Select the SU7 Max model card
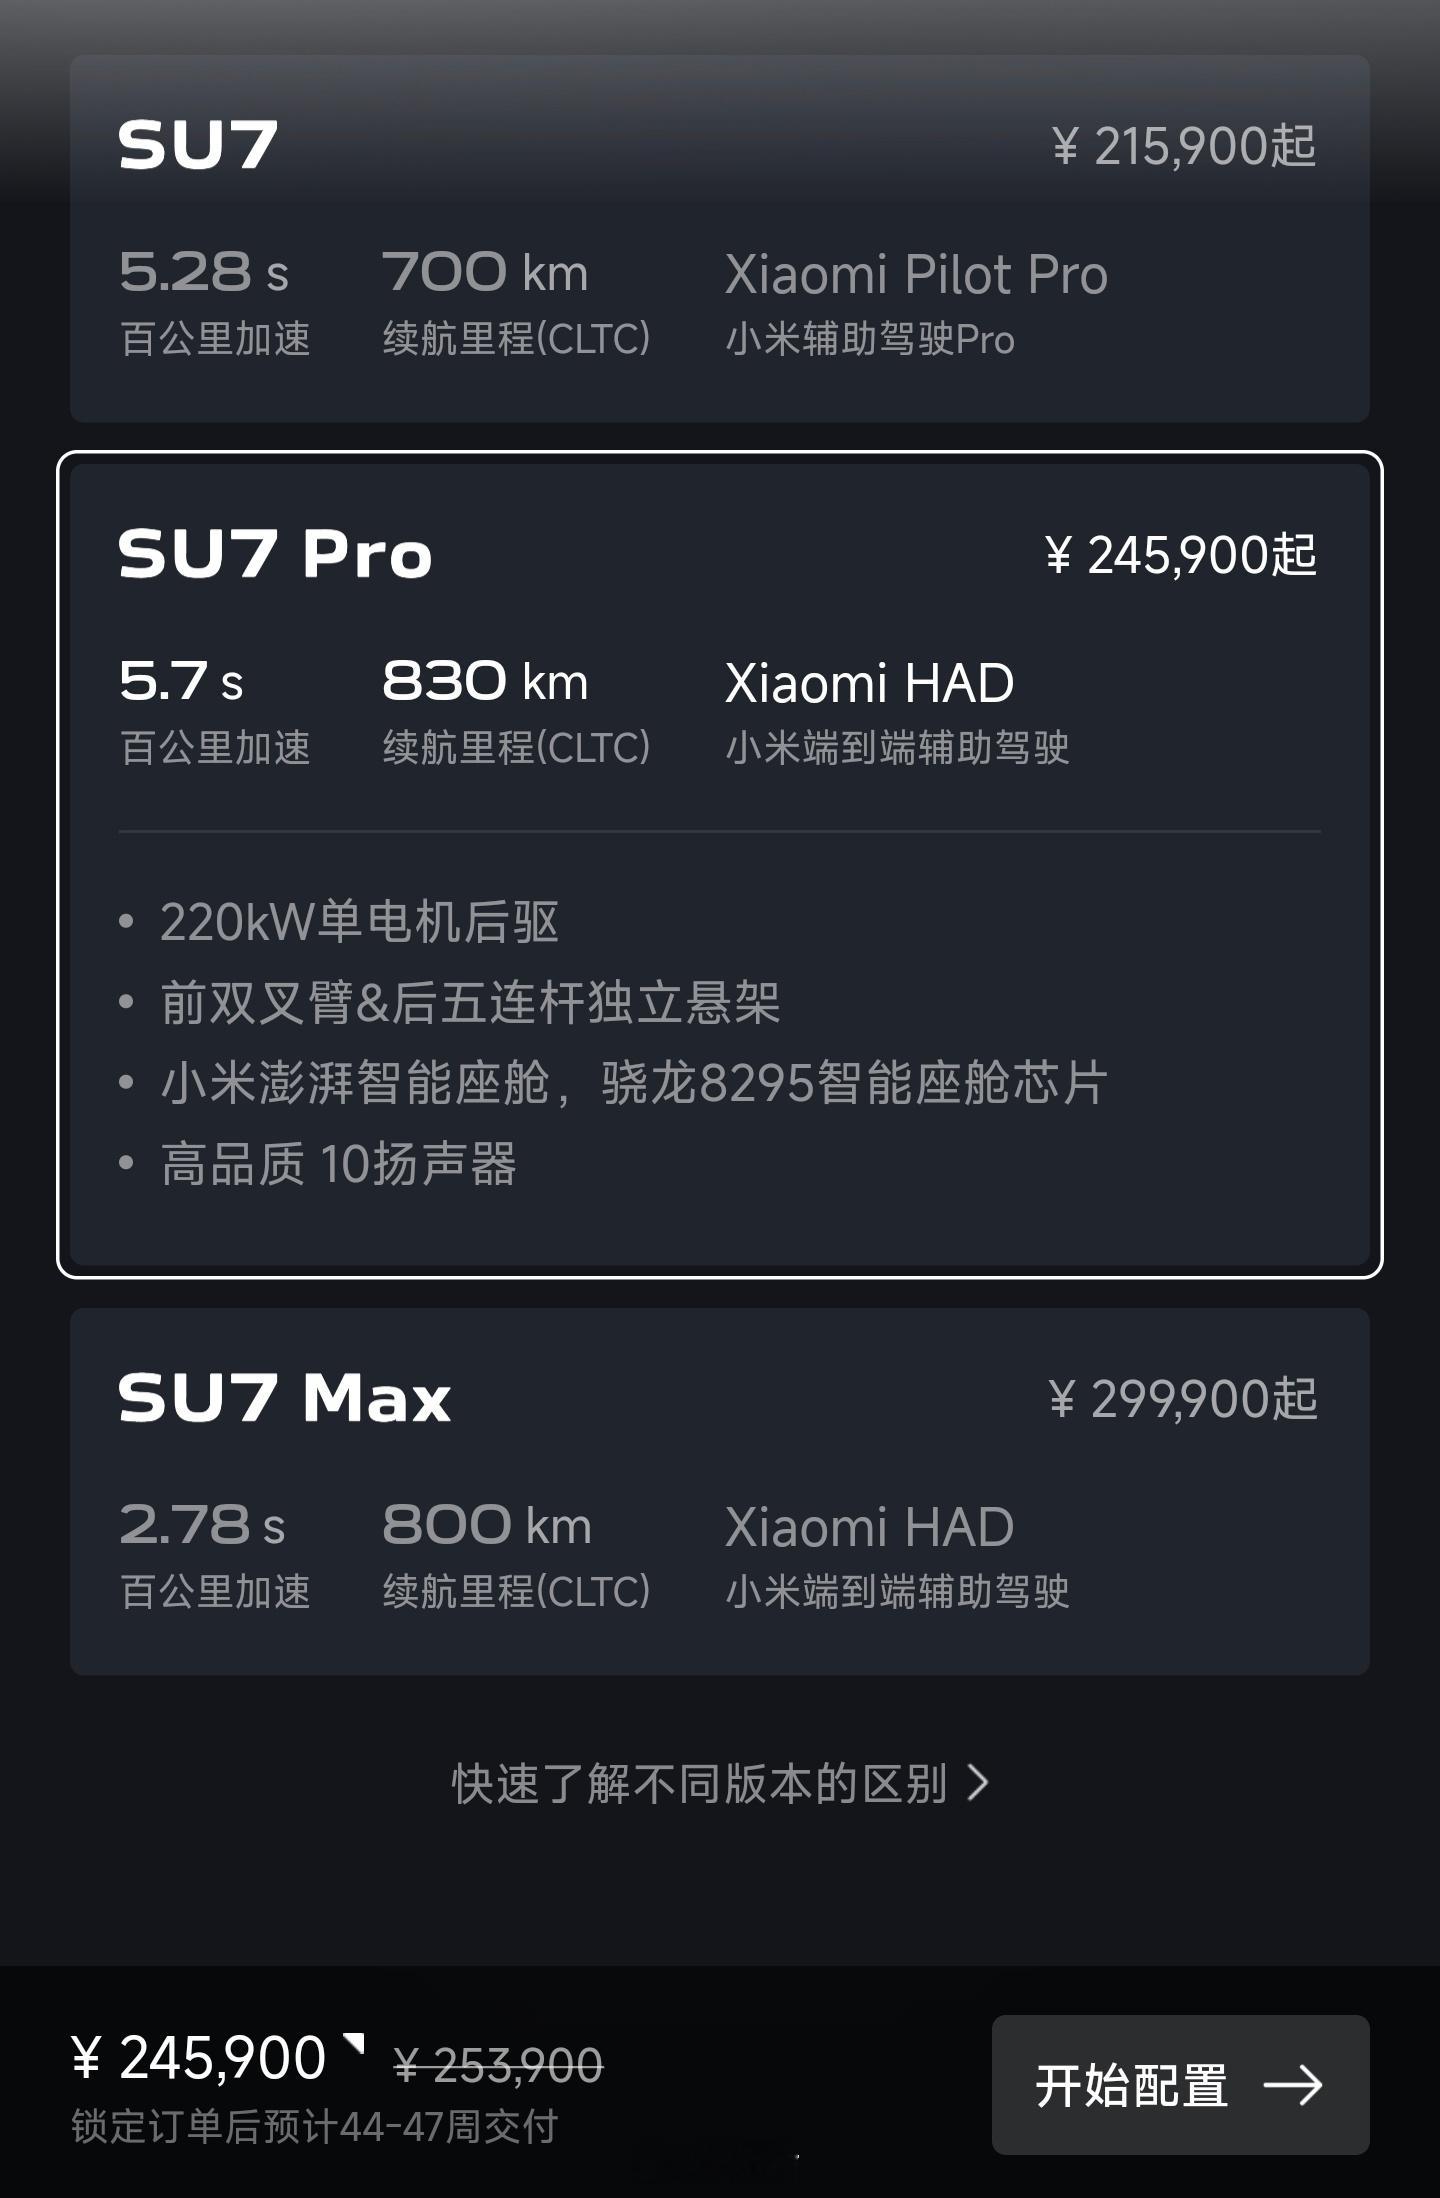The width and height of the screenshot is (1440, 2198). coord(719,1491)
